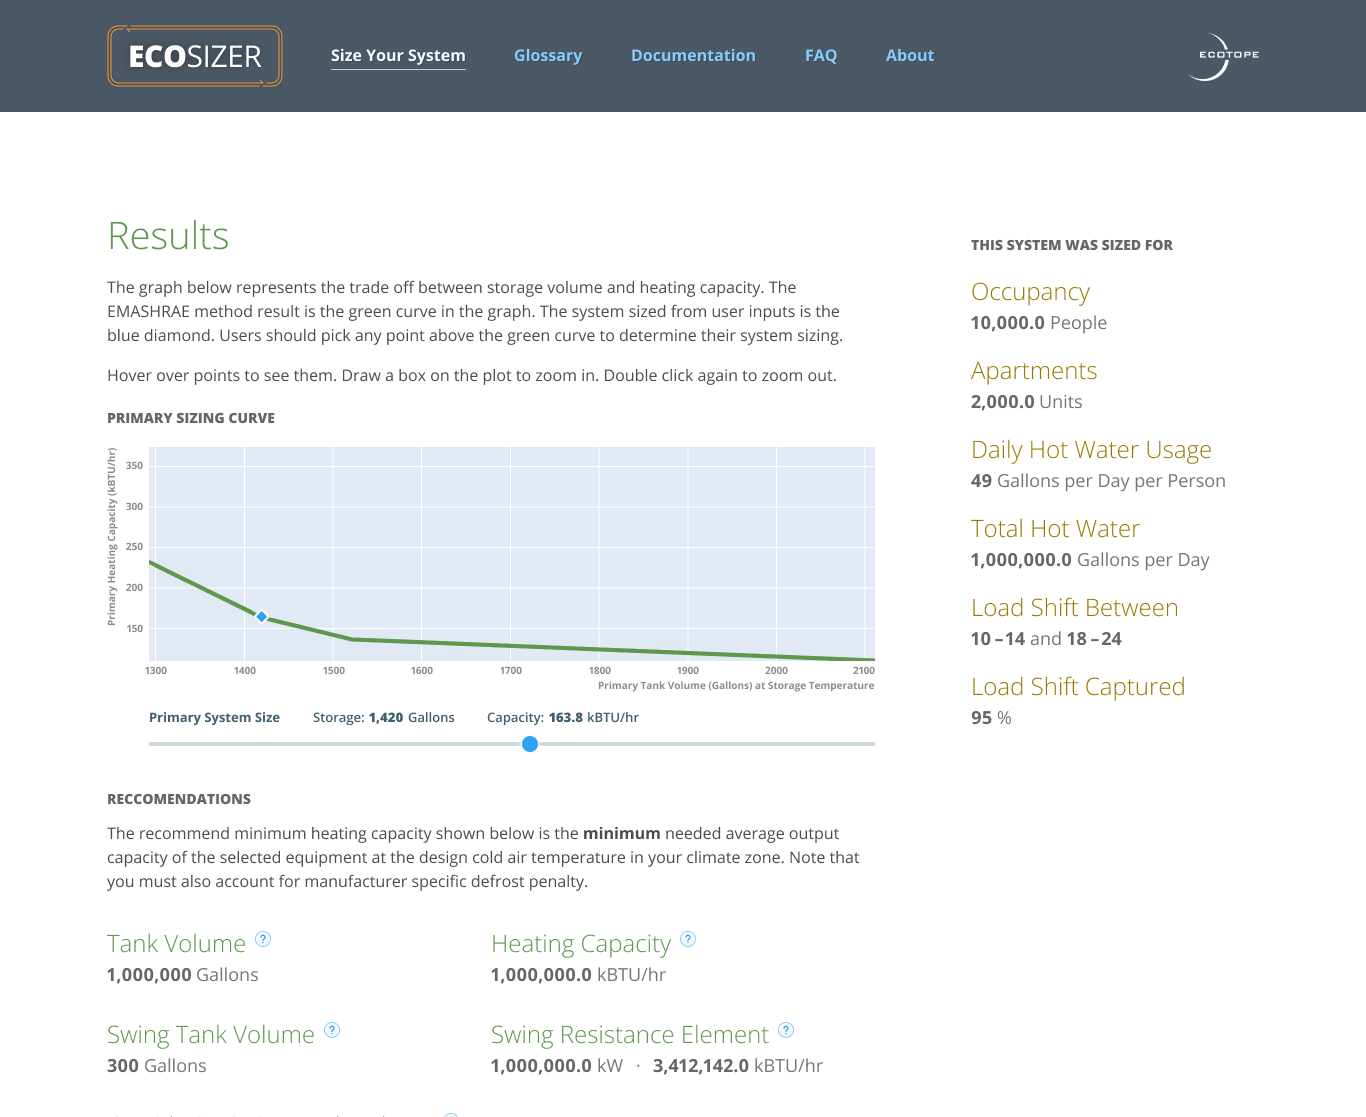Select the blue diamond marker on the sizing curve
Image resolution: width=1366 pixels, height=1117 pixels.
(x=261, y=617)
